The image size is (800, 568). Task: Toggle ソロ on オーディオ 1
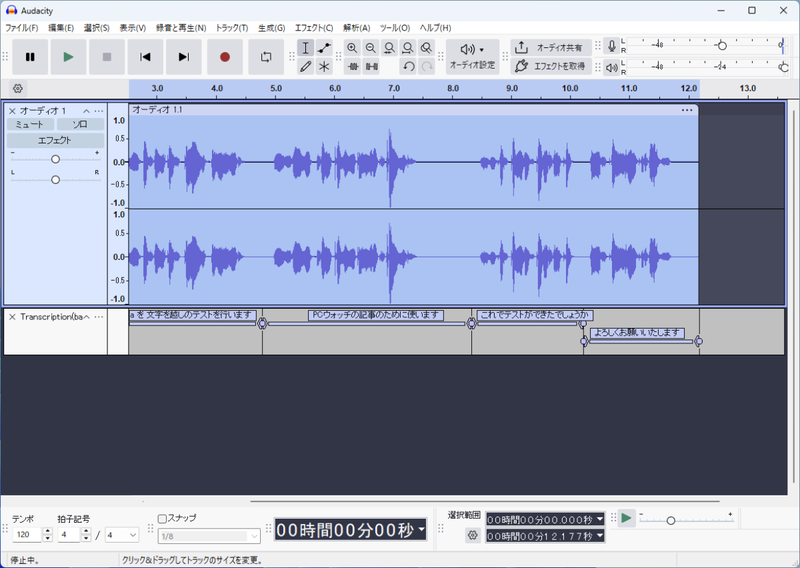click(80, 124)
